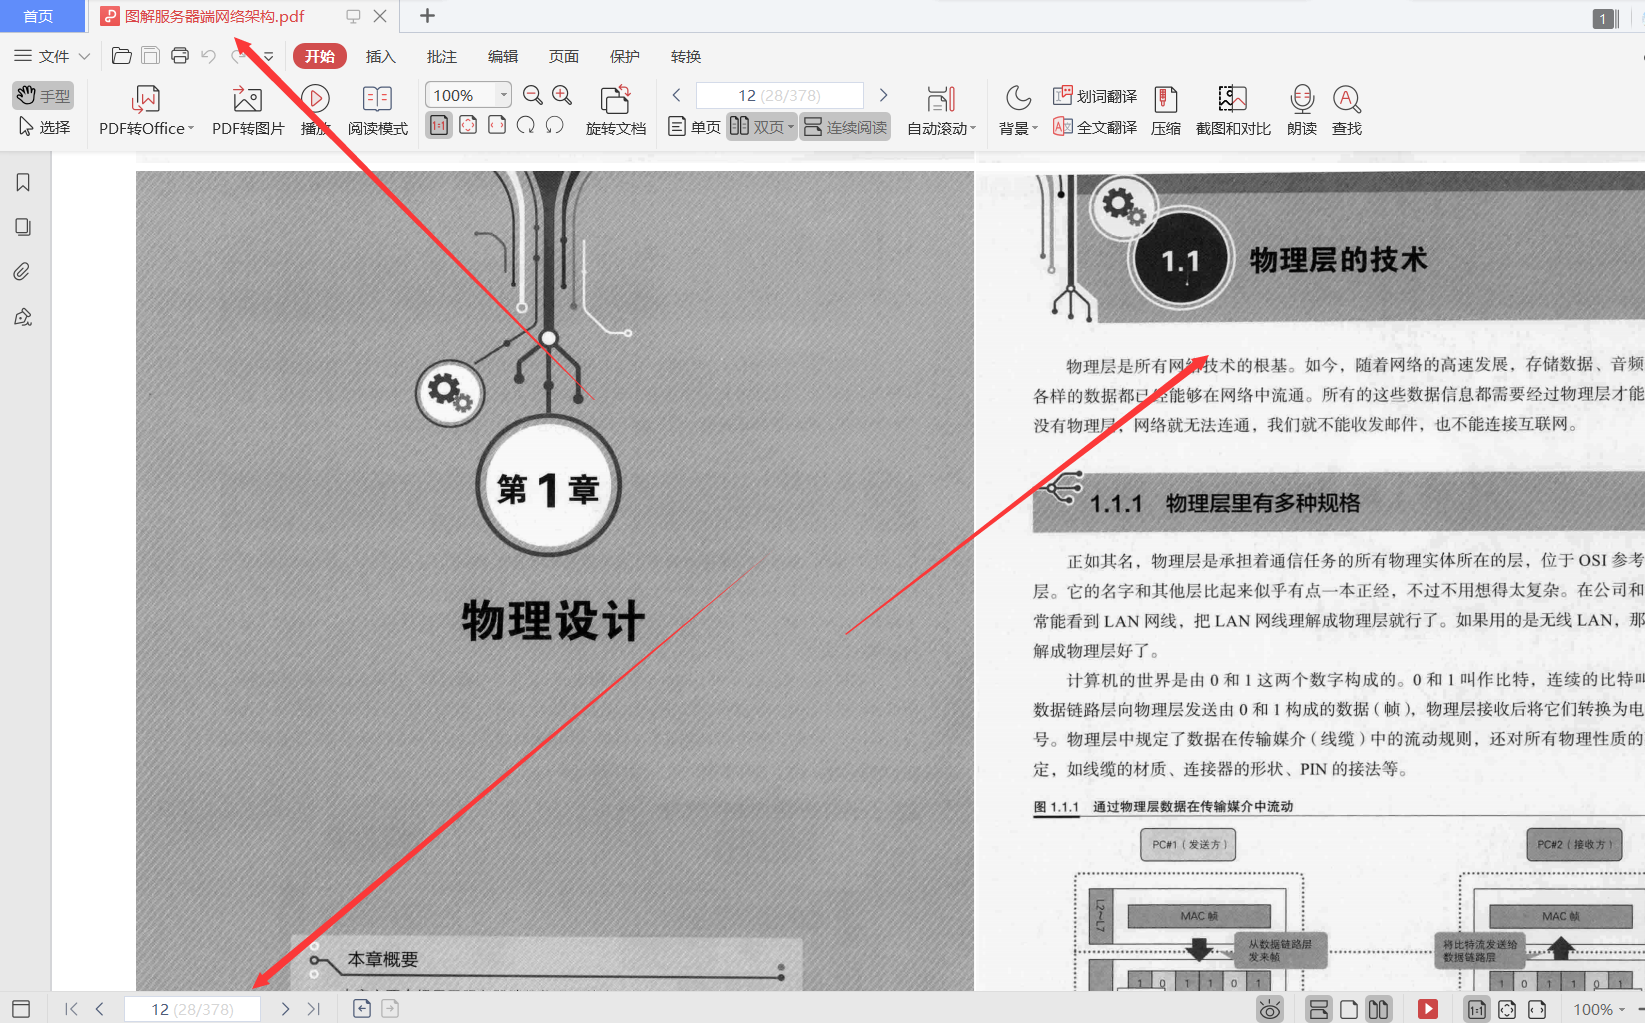Switch to the 编辑 ribbon tab

pyautogui.click(x=503, y=56)
